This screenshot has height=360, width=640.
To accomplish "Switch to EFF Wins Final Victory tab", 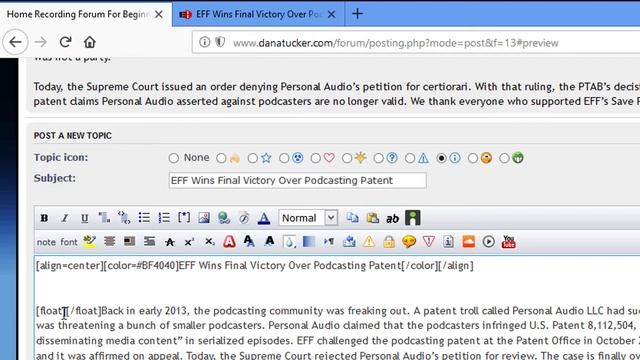I will 257,14.
